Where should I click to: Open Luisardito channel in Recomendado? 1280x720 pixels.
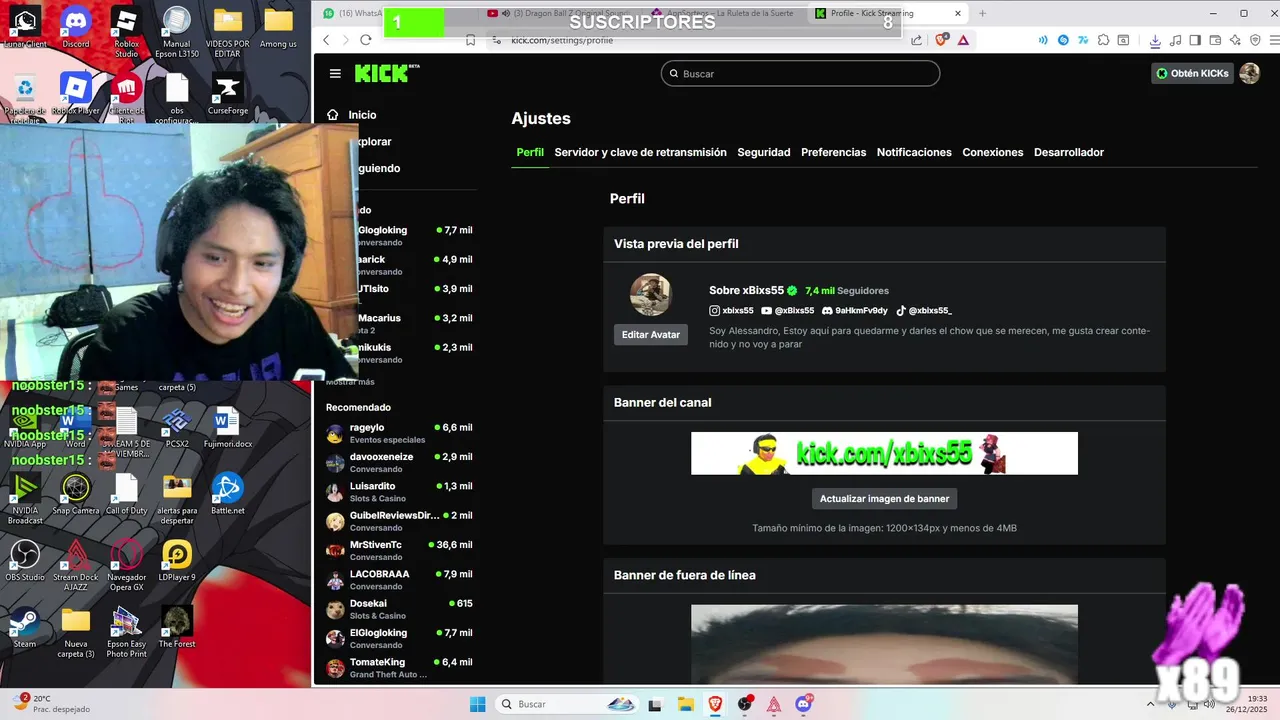pyautogui.click(x=399, y=491)
